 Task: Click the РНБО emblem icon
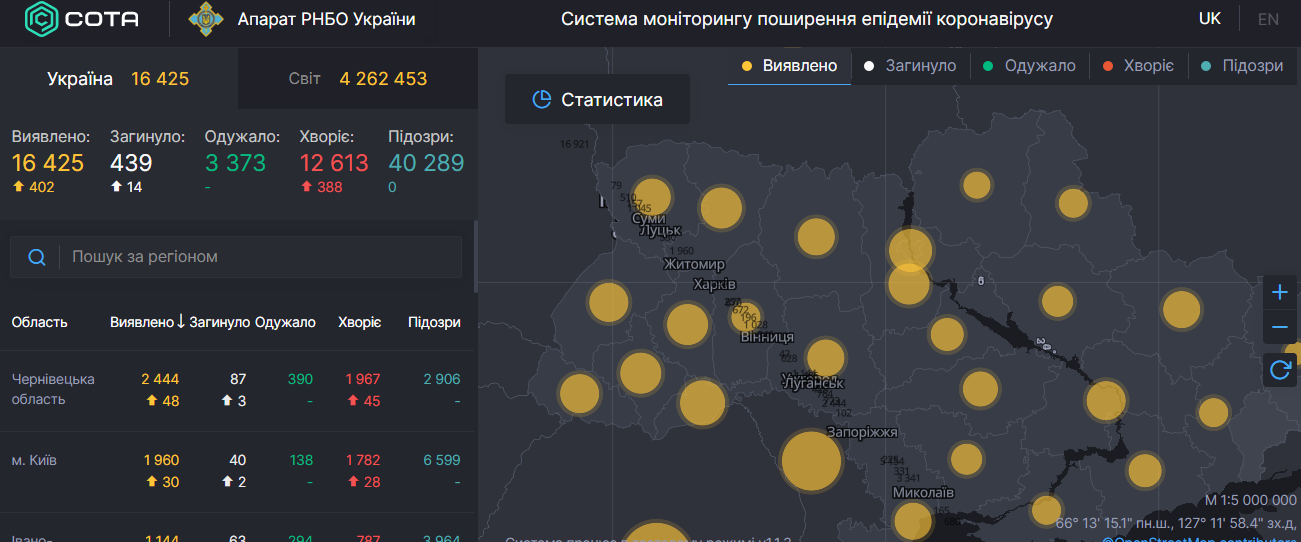click(206, 19)
